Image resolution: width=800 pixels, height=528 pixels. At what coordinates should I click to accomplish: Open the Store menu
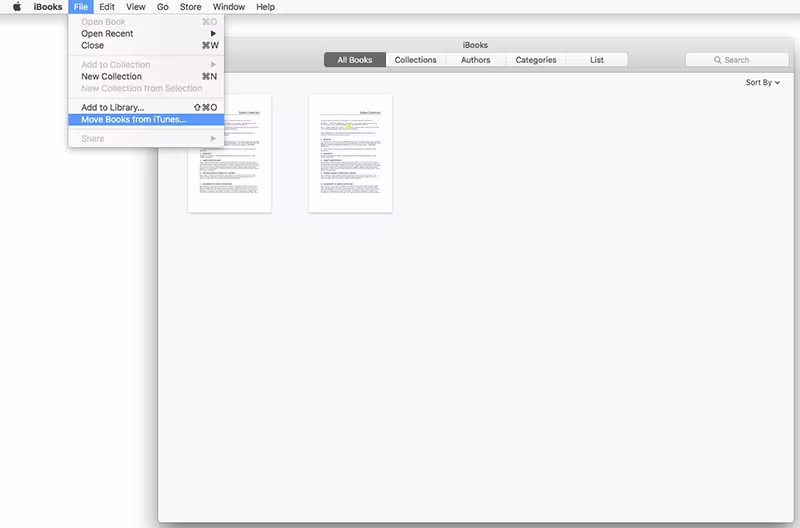(x=190, y=7)
